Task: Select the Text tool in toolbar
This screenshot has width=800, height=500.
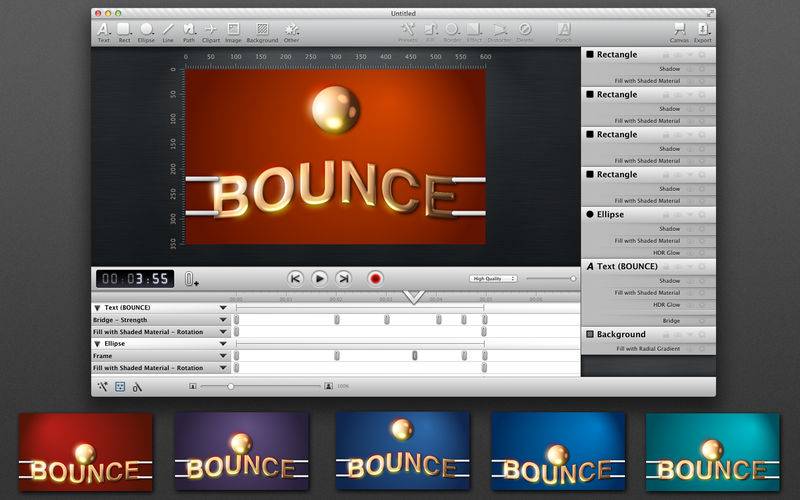Action: [x=103, y=30]
